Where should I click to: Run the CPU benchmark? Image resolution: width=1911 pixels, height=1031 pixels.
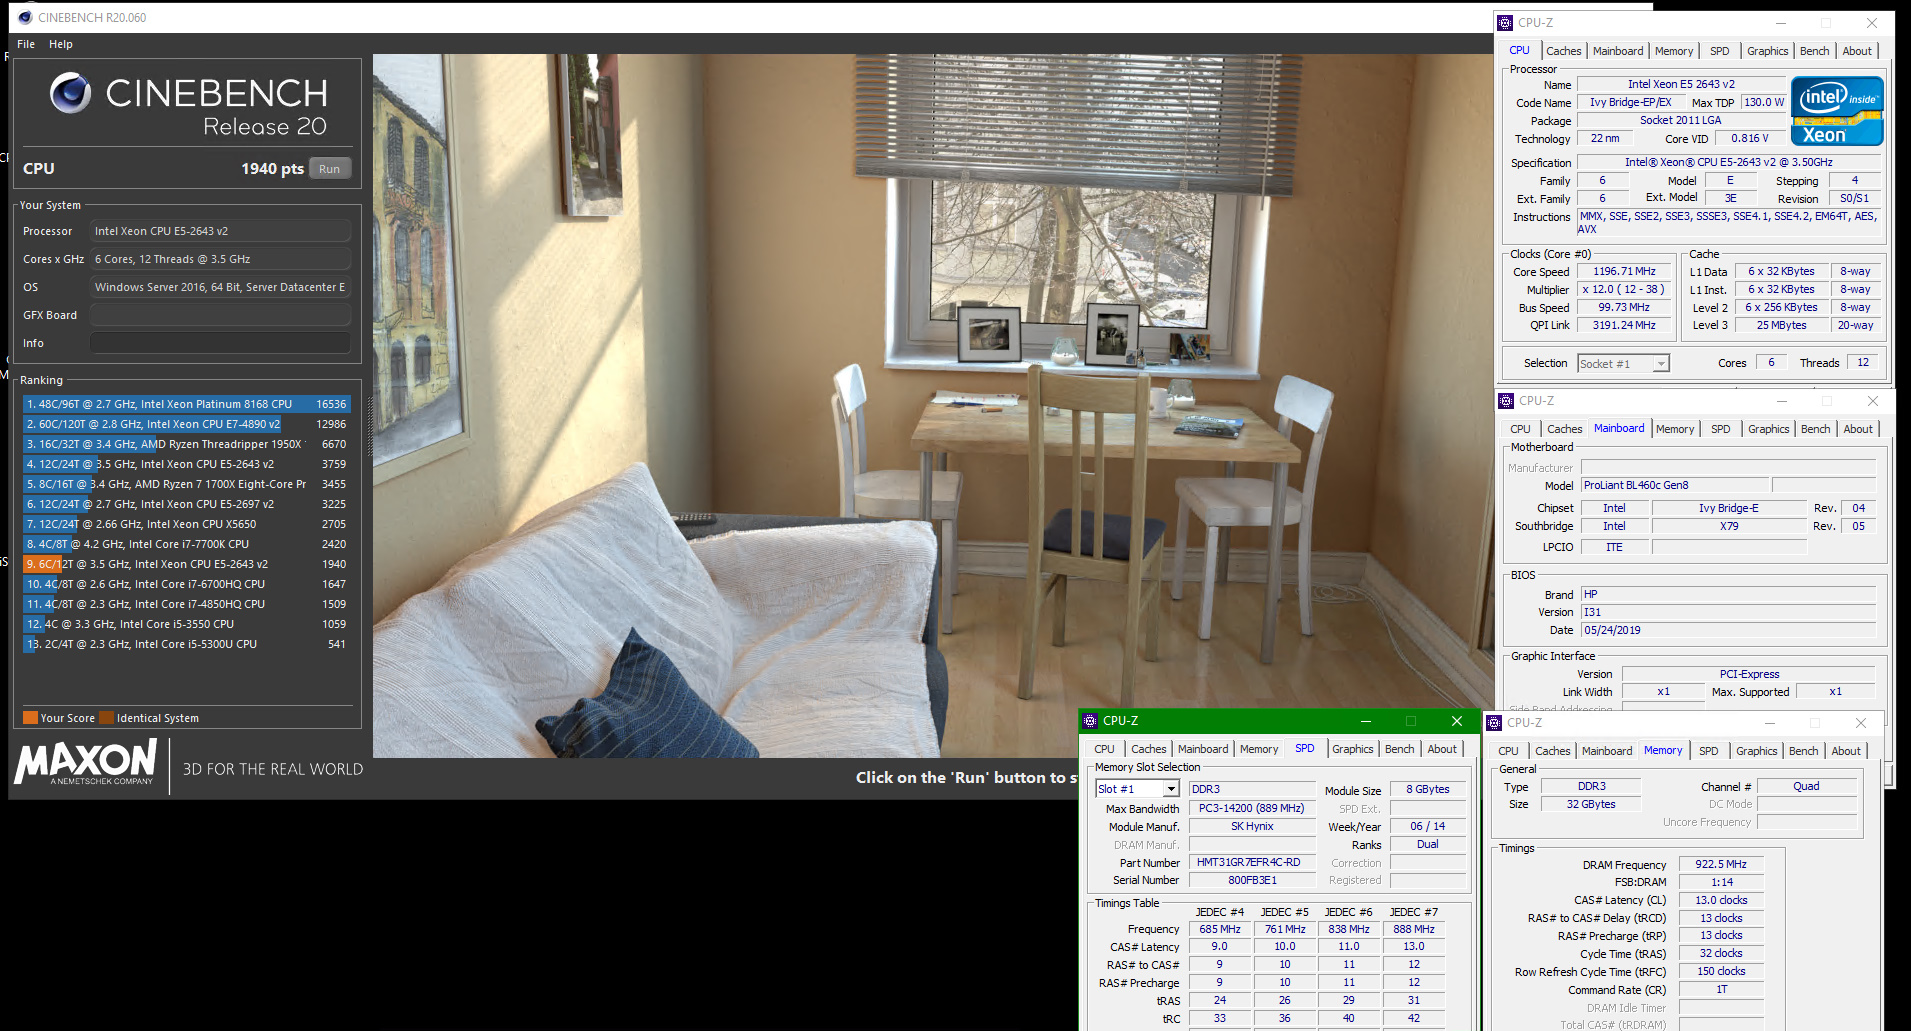click(330, 169)
